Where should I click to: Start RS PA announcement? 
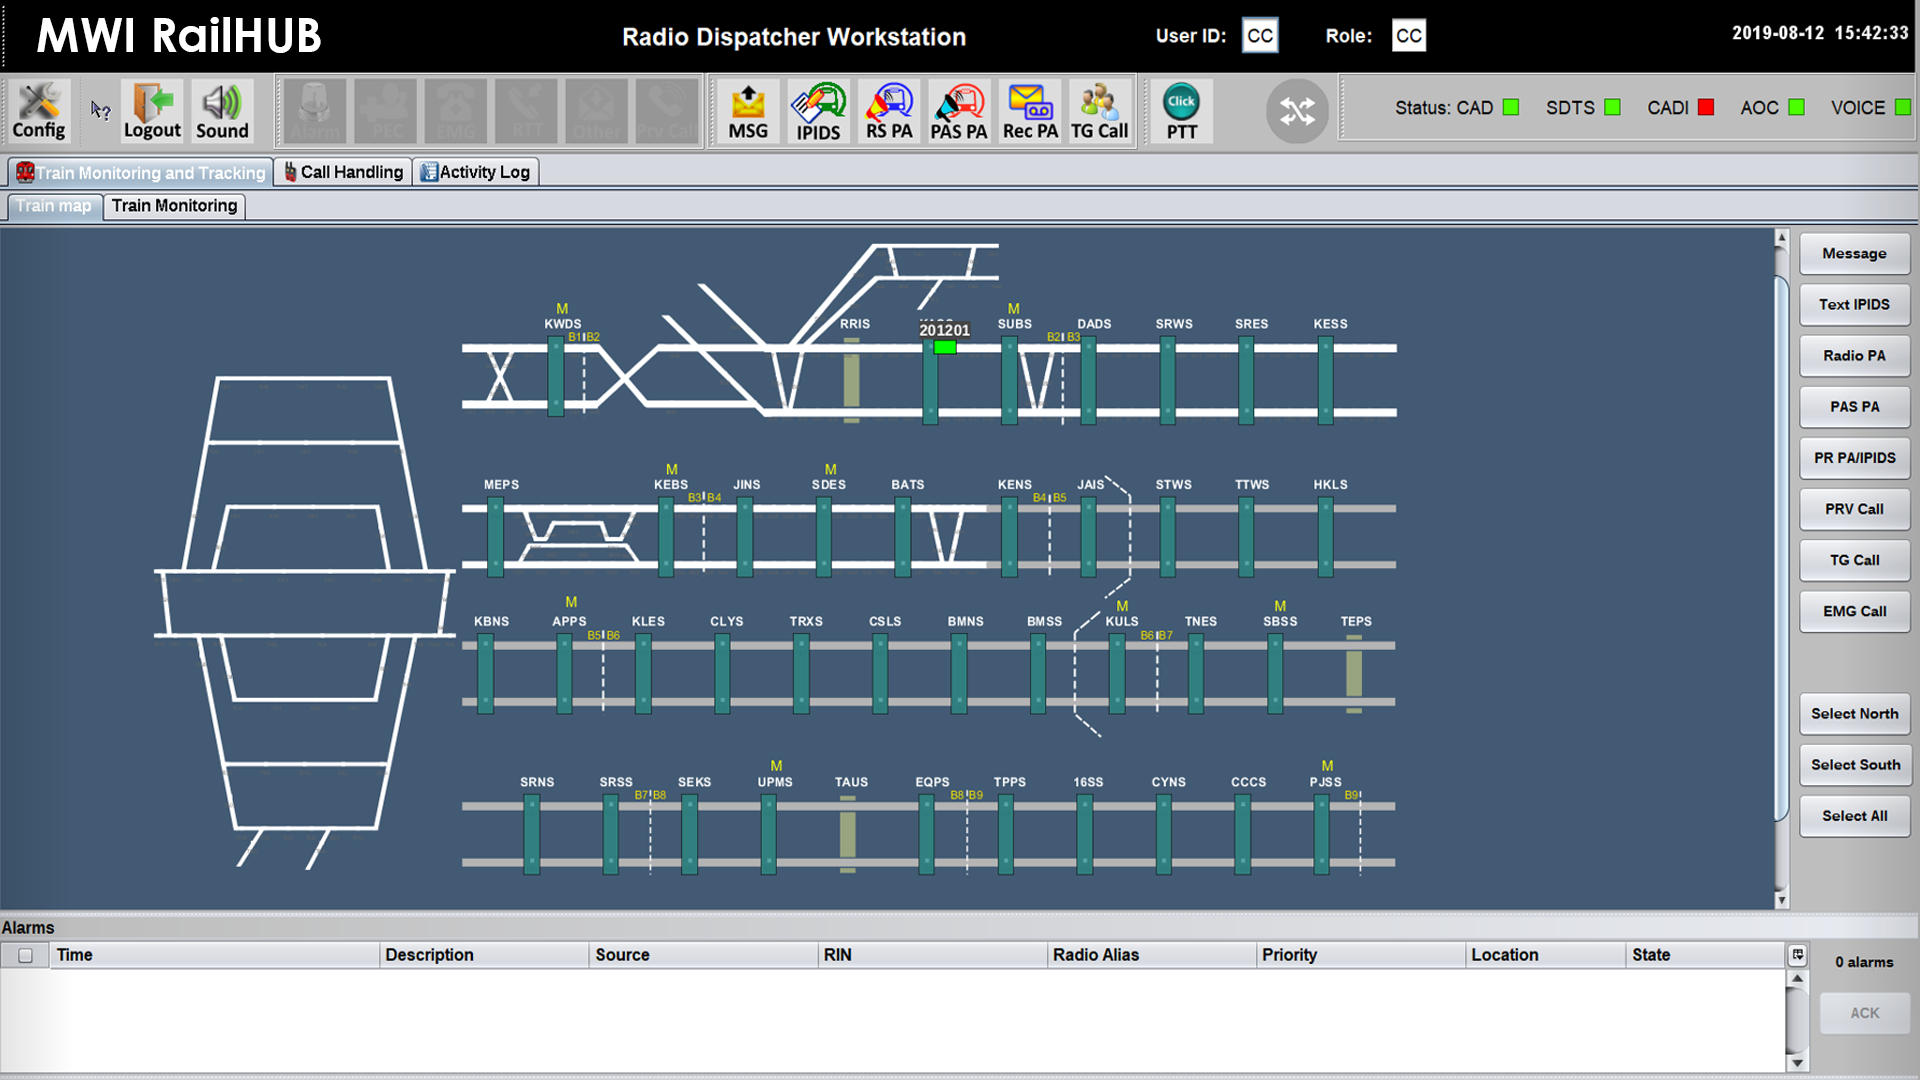889,111
